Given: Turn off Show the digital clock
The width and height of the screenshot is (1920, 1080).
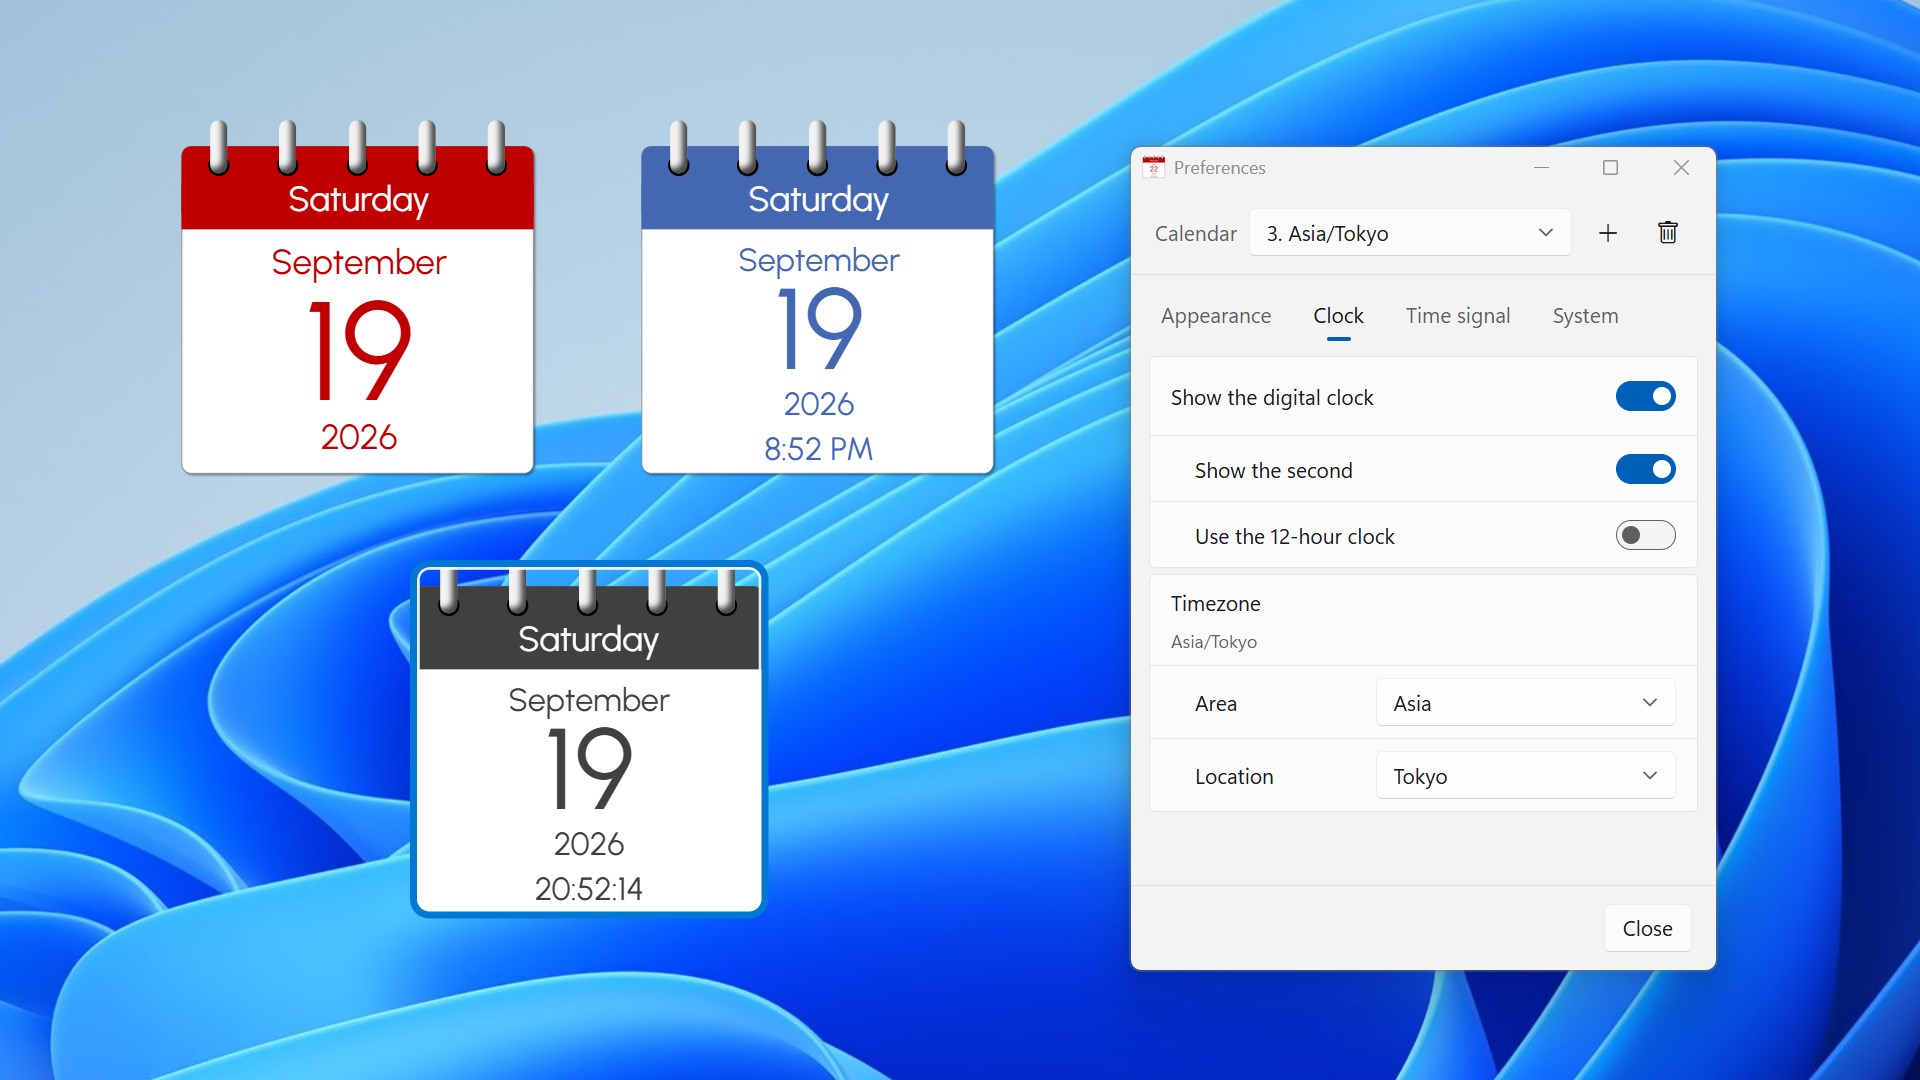Looking at the screenshot, I should pyautogui.click(x=1645, y=397).
